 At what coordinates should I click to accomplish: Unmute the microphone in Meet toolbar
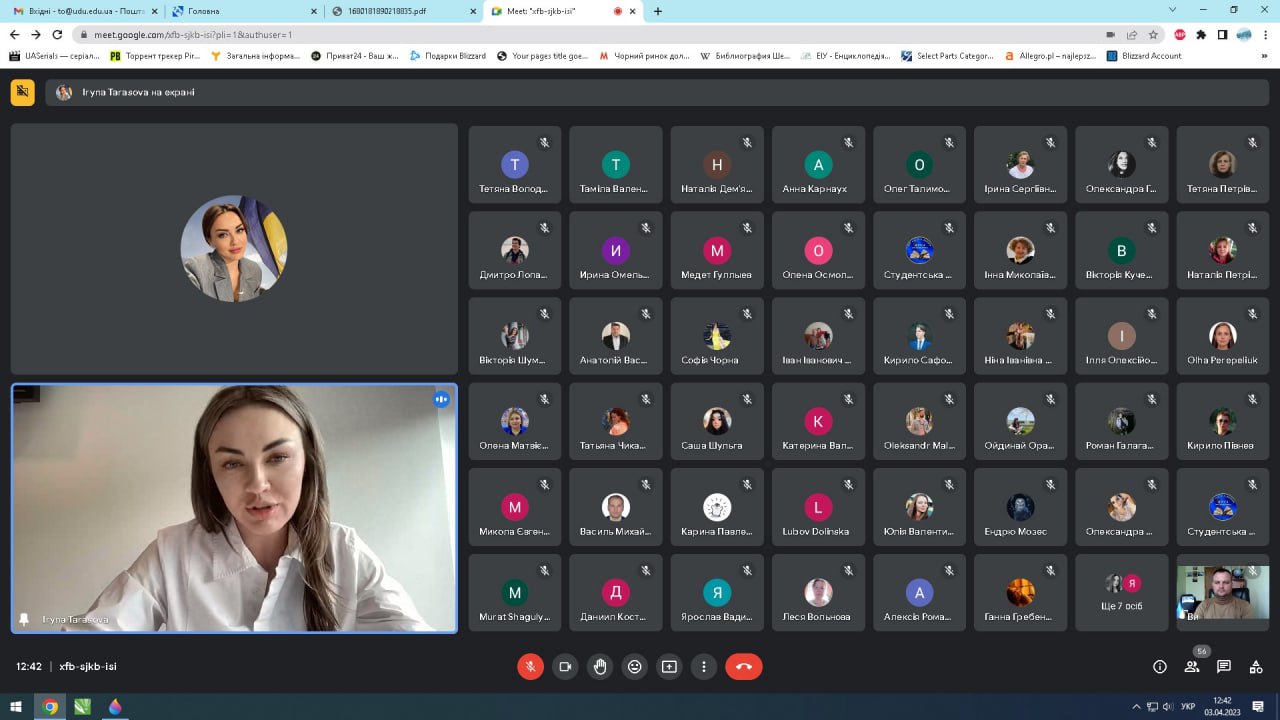coord(530,667)
